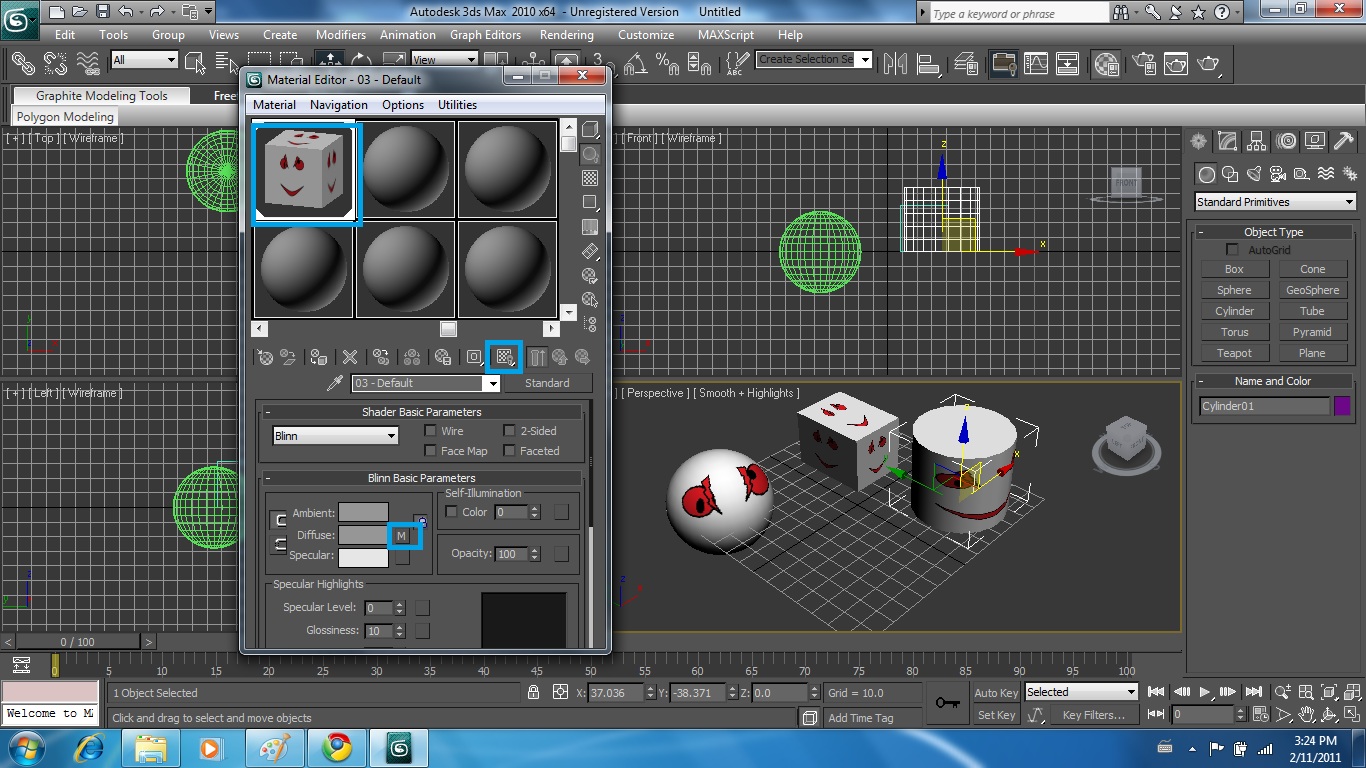Open Utilities menu in Material Editor
The width and height of the screenshot is (1366, 768).
click(458, 105)
